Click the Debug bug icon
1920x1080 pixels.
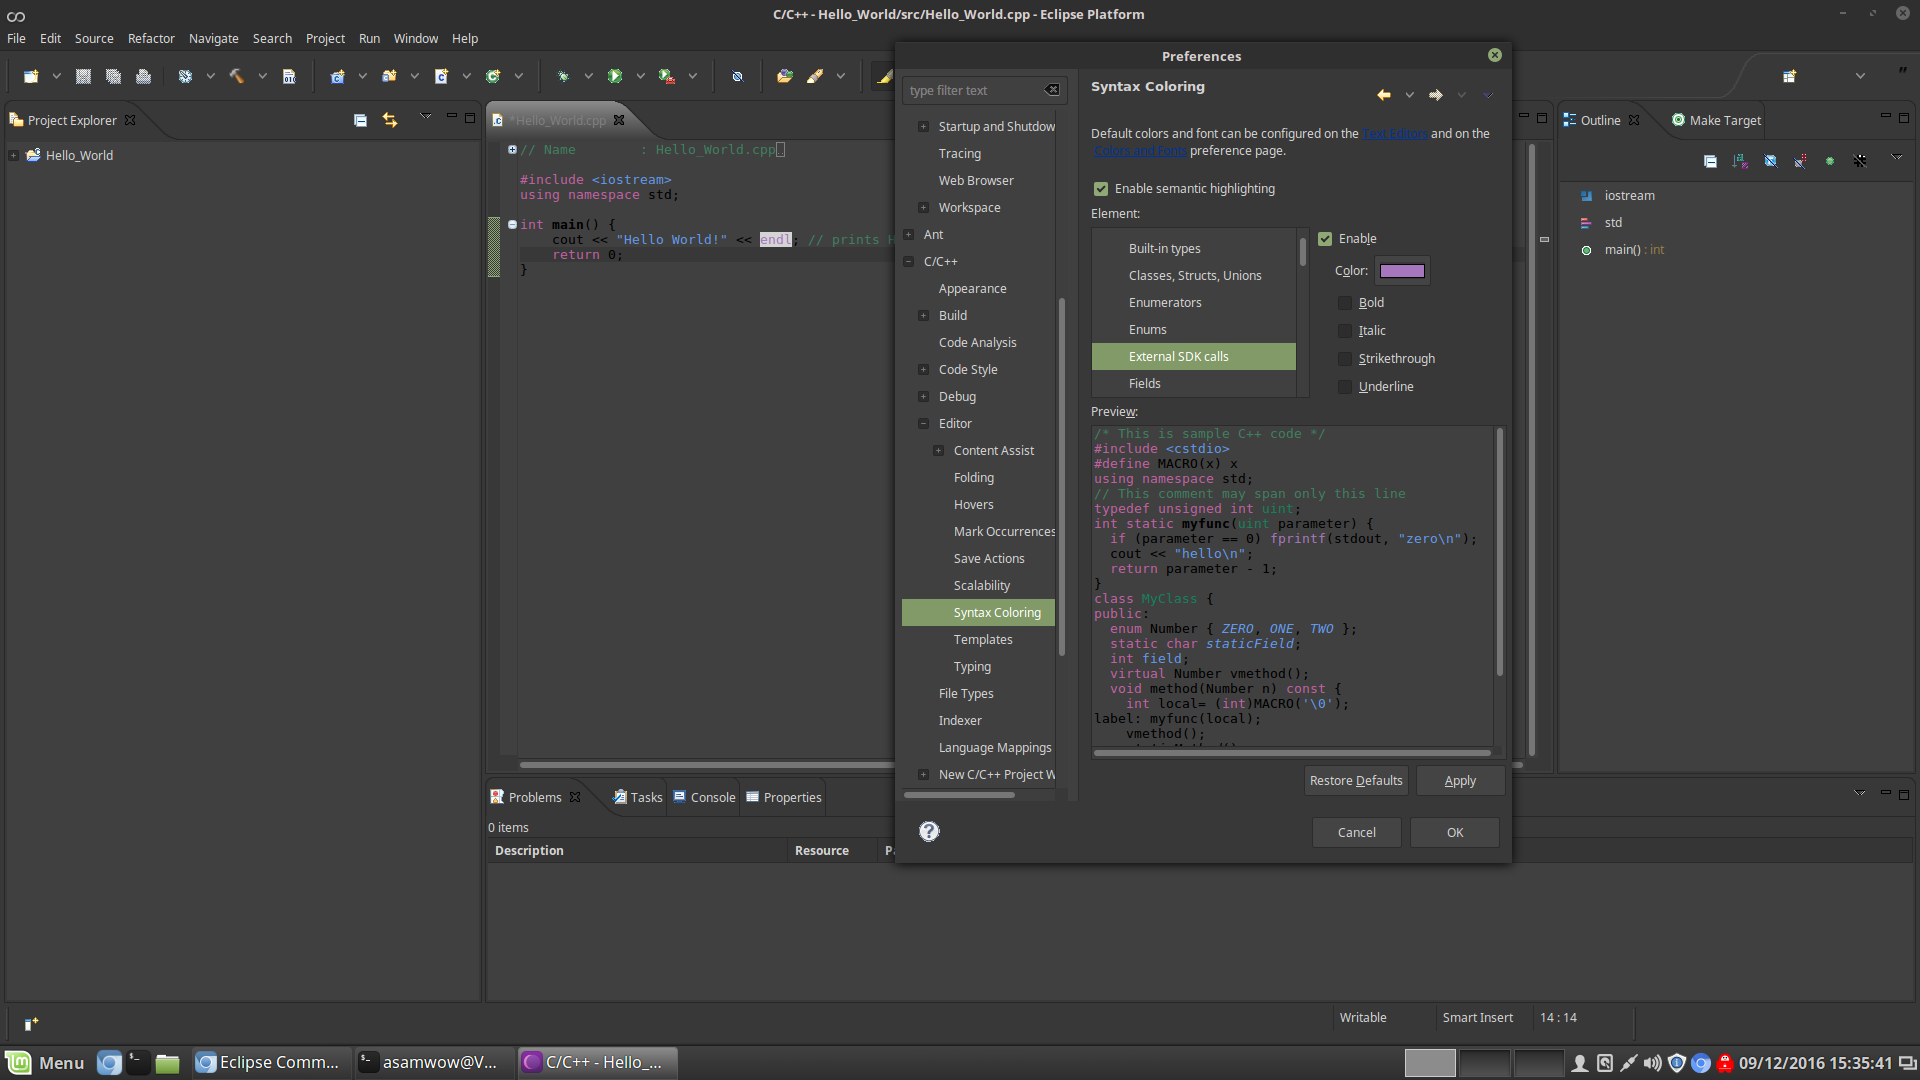click(563, 76)
